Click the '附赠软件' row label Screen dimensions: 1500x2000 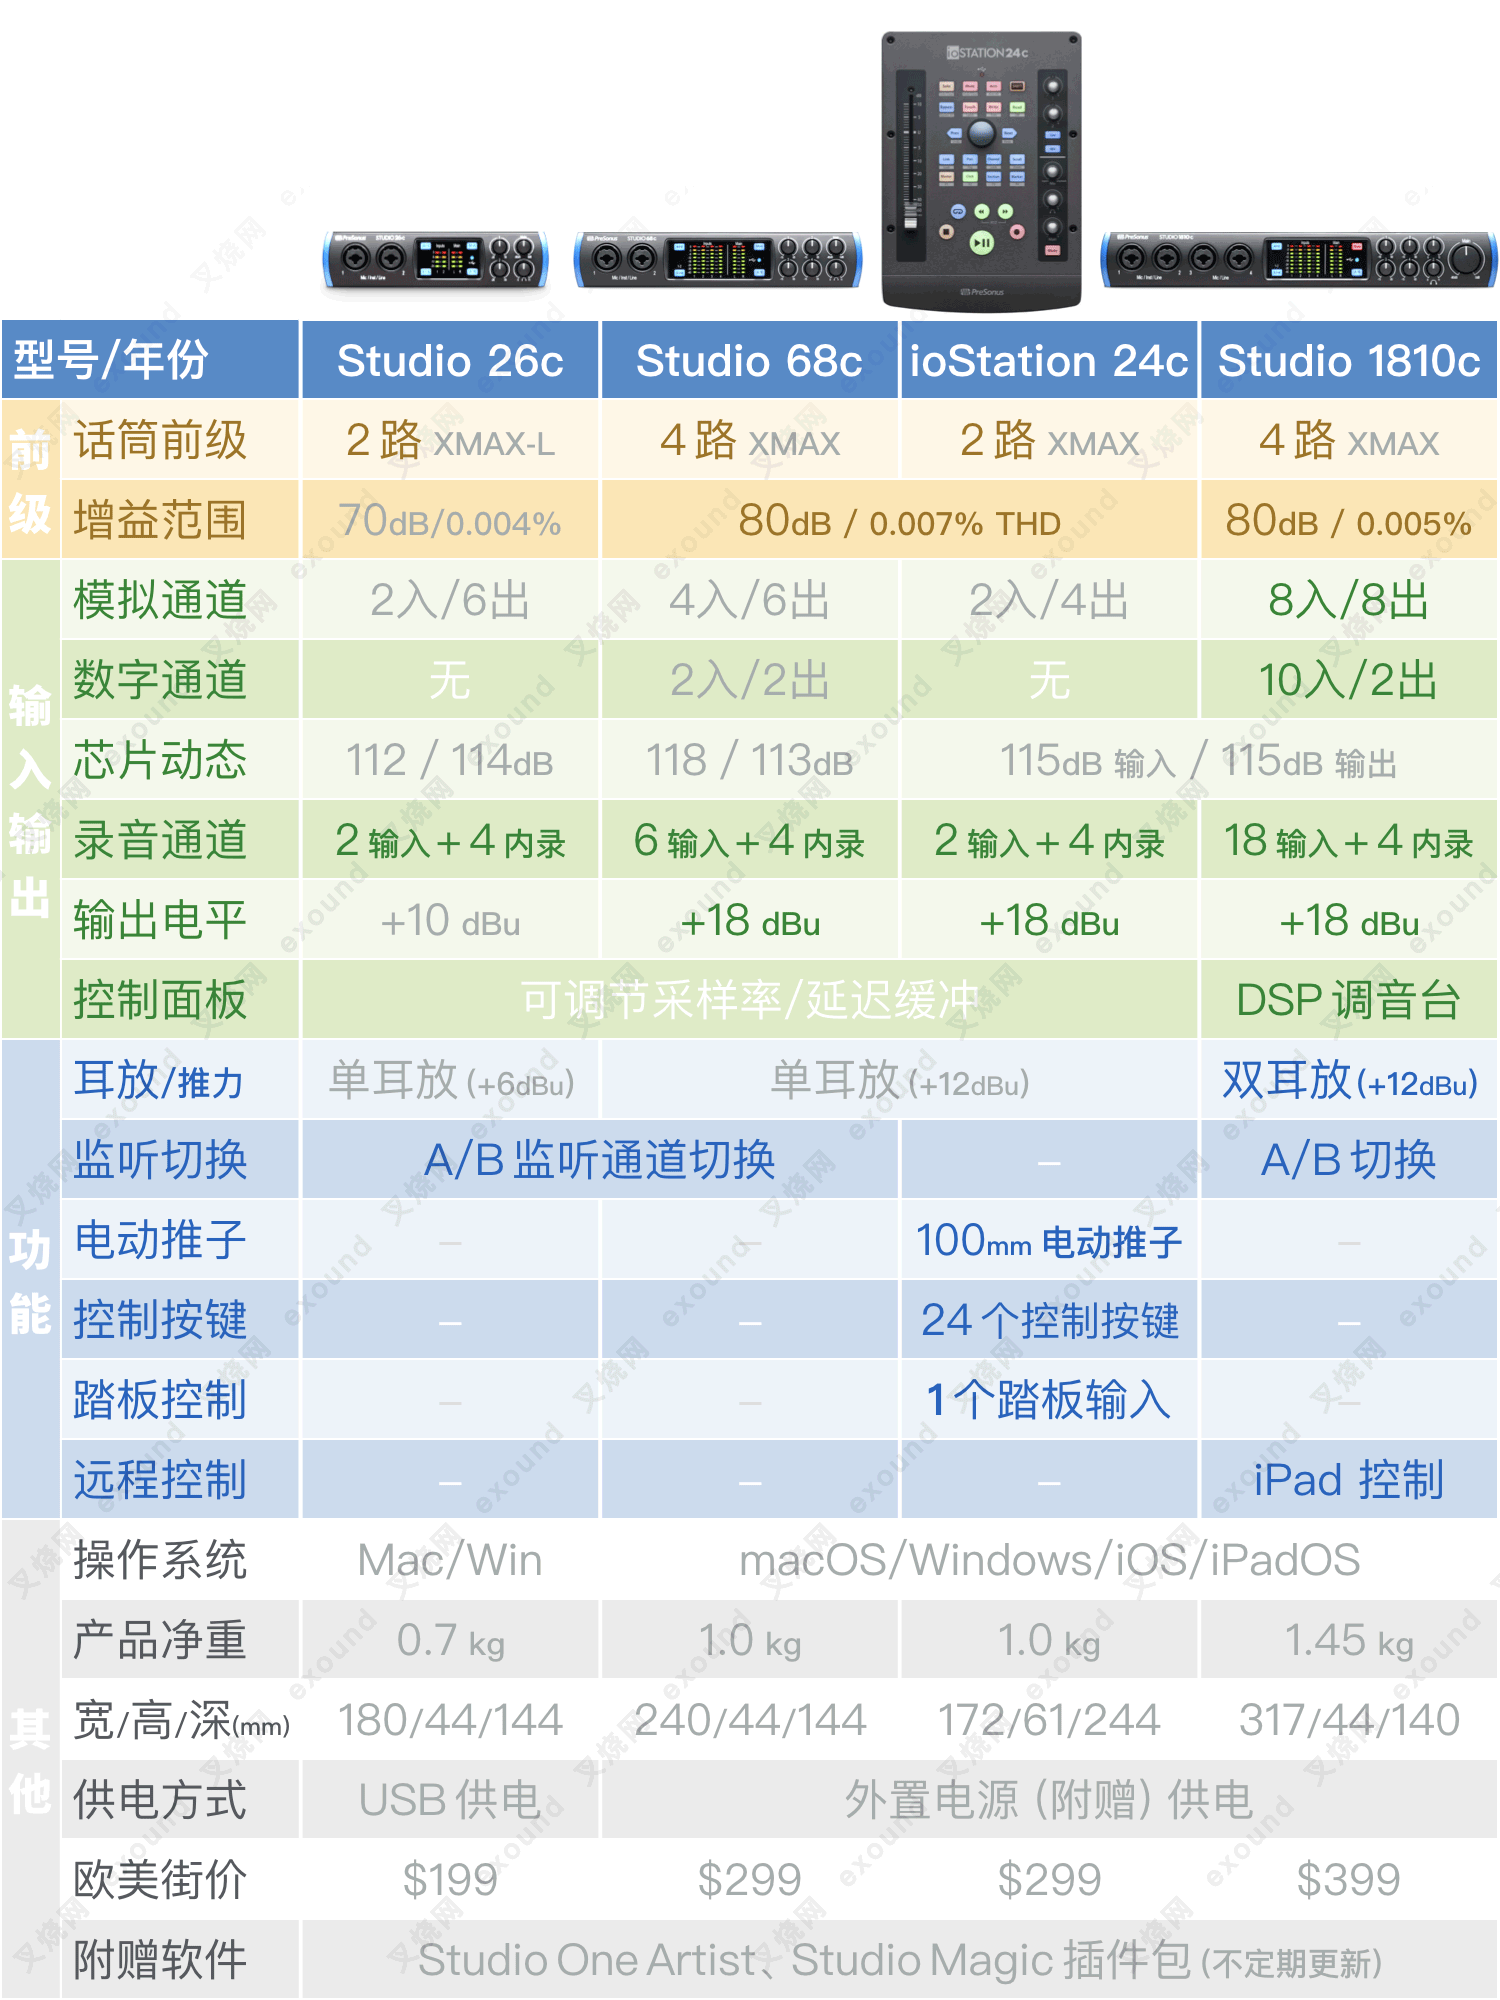180,1960
